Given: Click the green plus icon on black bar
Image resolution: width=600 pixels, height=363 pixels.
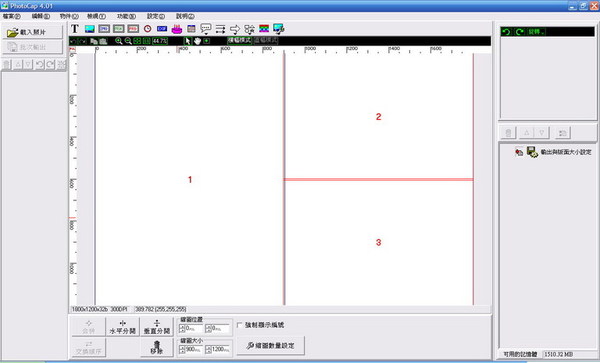Looking at the screenshot, I should click(207, 41).
